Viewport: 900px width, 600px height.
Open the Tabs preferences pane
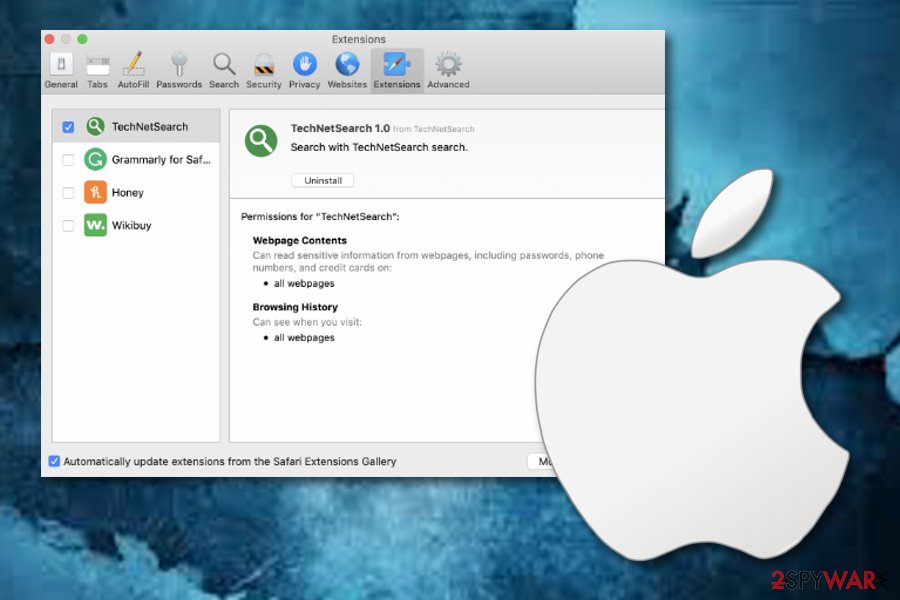(98, 70)
